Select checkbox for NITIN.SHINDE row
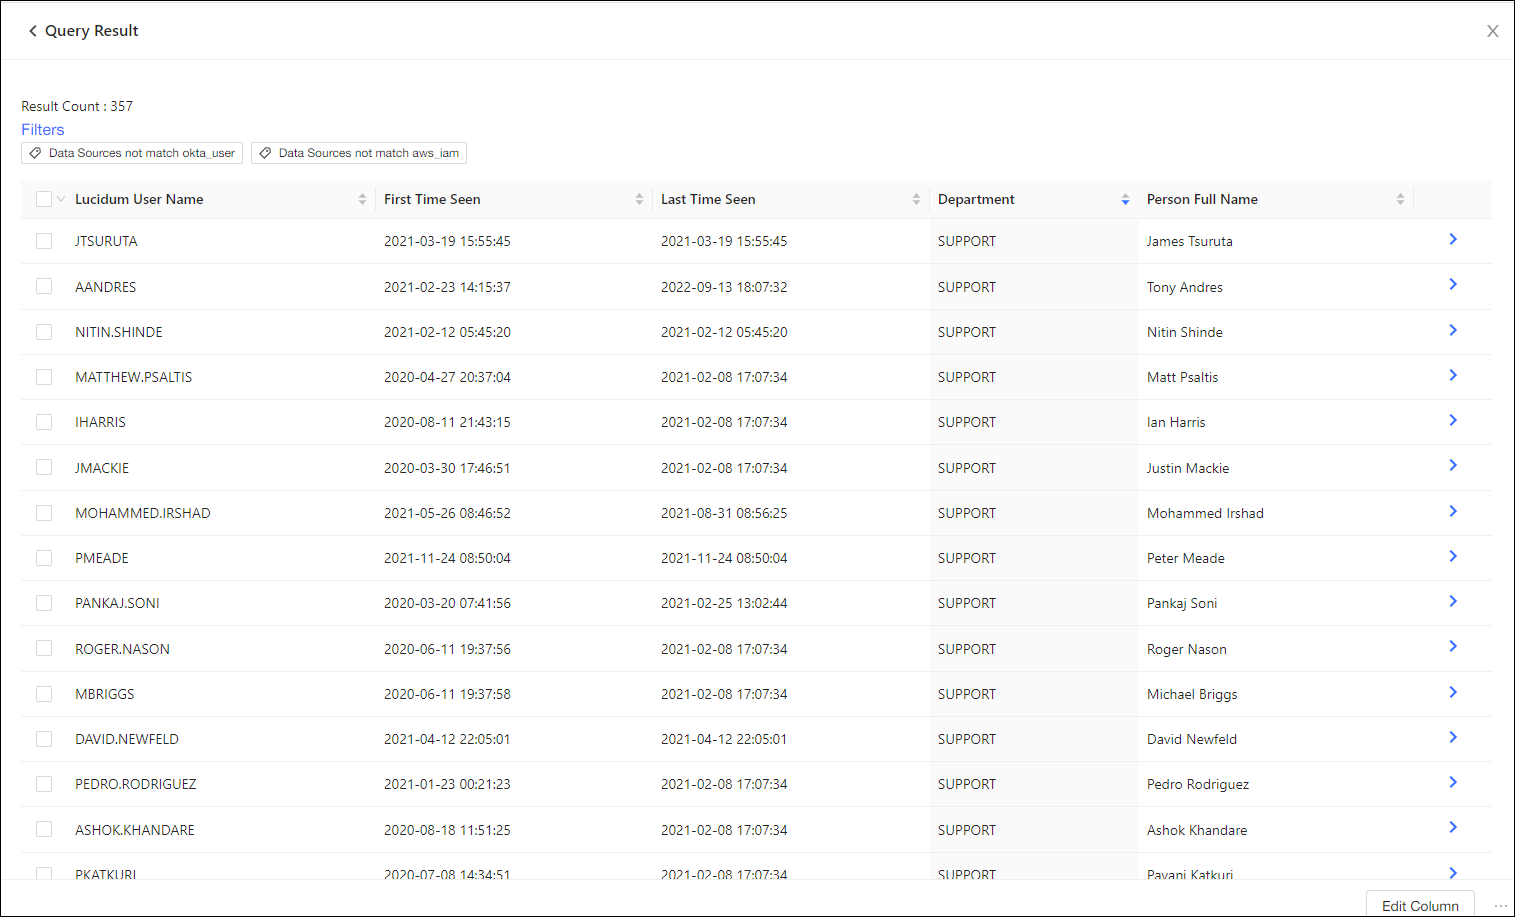1515x917 pixels. coord(44,332)
